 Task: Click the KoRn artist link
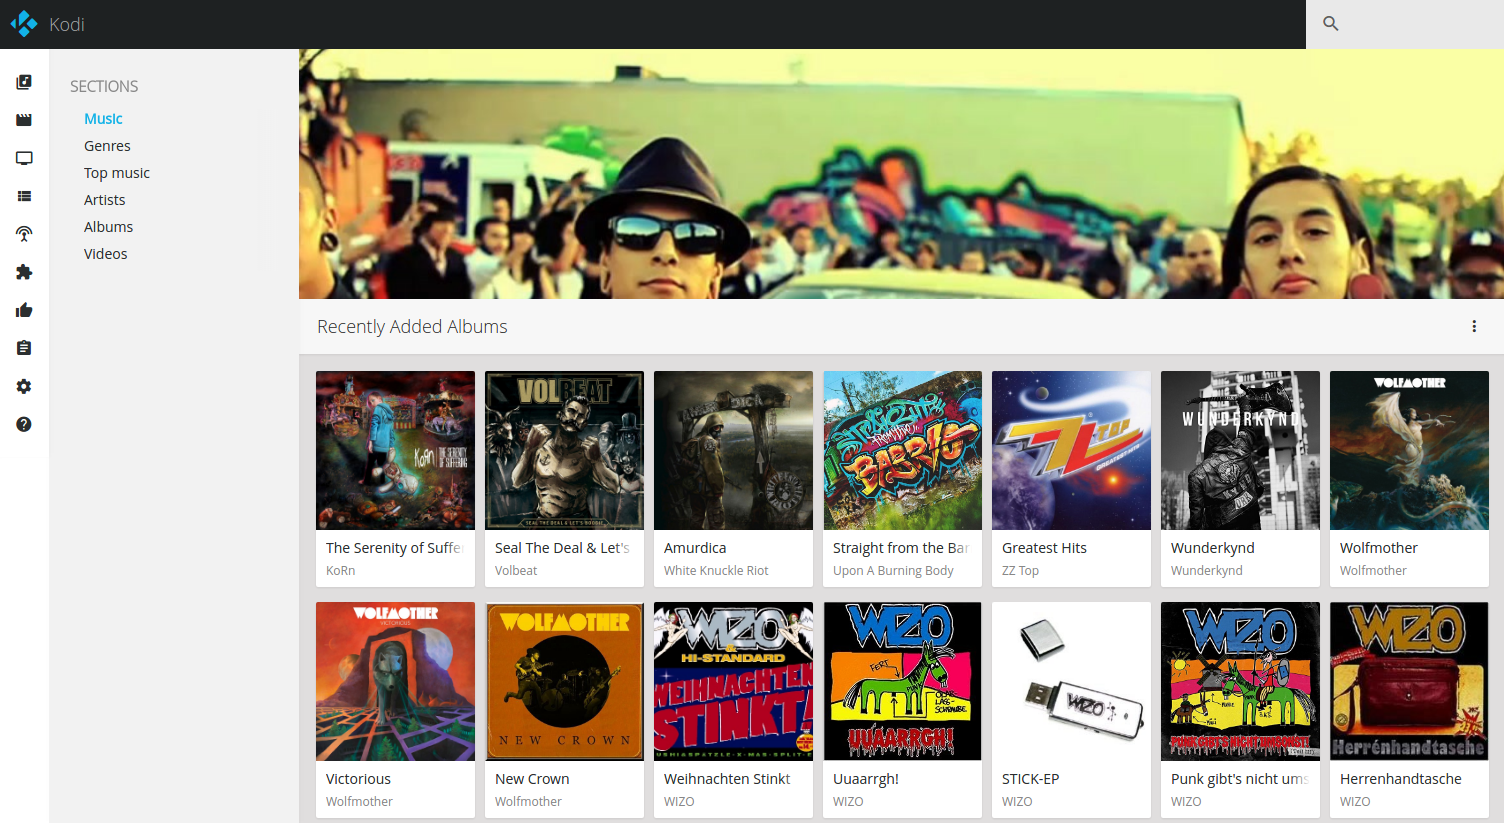[340, 570]
